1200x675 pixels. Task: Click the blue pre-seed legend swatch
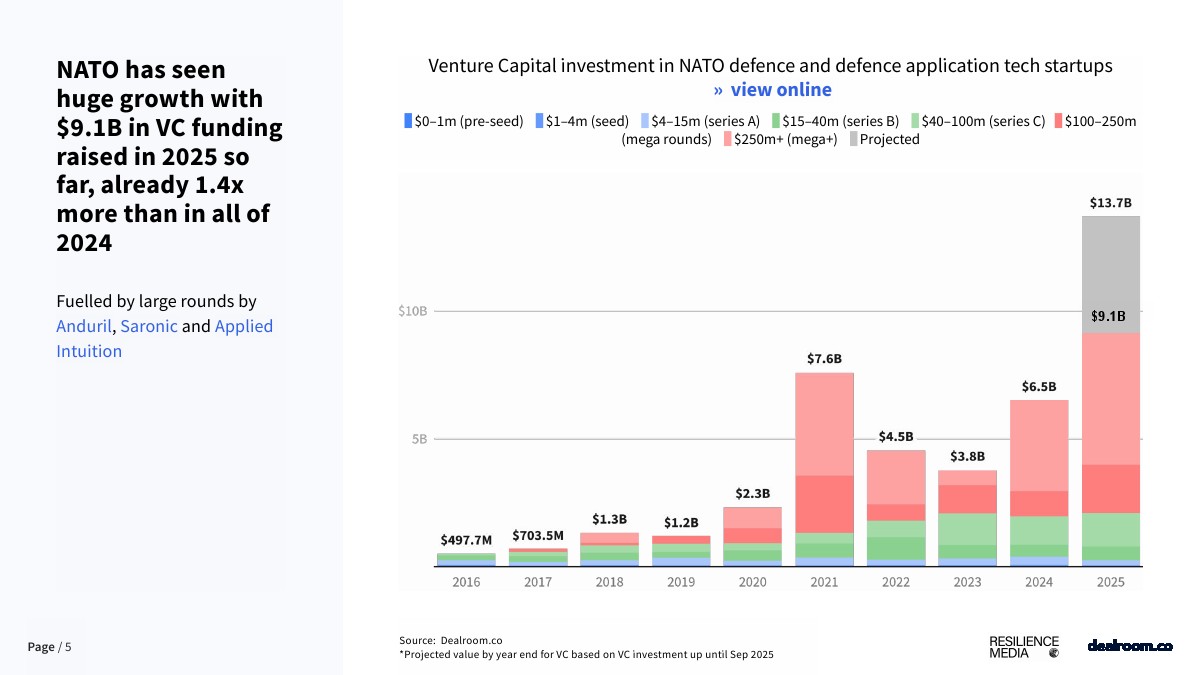click(408, 121)
